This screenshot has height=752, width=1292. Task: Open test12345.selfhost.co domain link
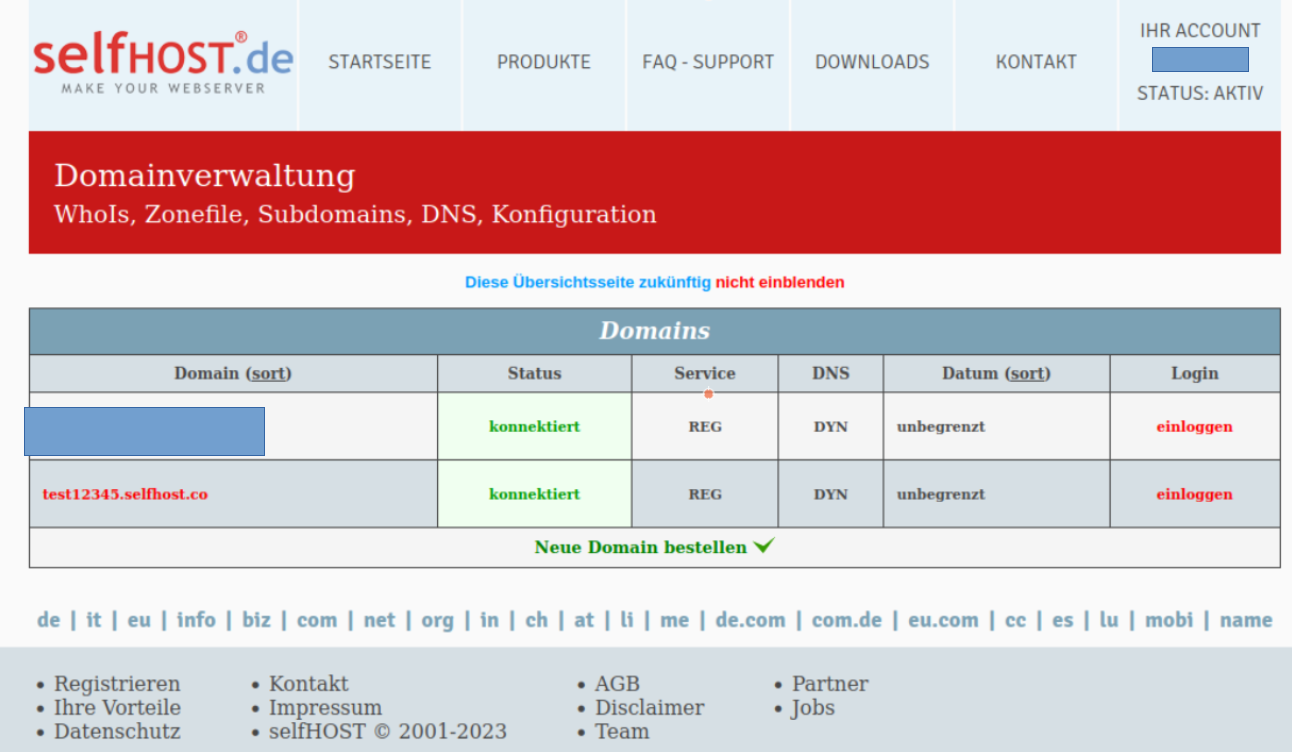point(125,494)
